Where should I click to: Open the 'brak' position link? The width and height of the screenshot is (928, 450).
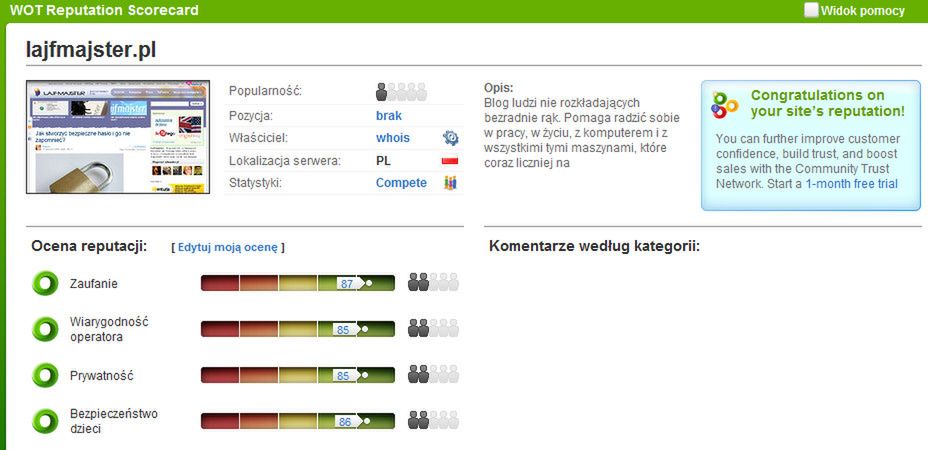389,115
